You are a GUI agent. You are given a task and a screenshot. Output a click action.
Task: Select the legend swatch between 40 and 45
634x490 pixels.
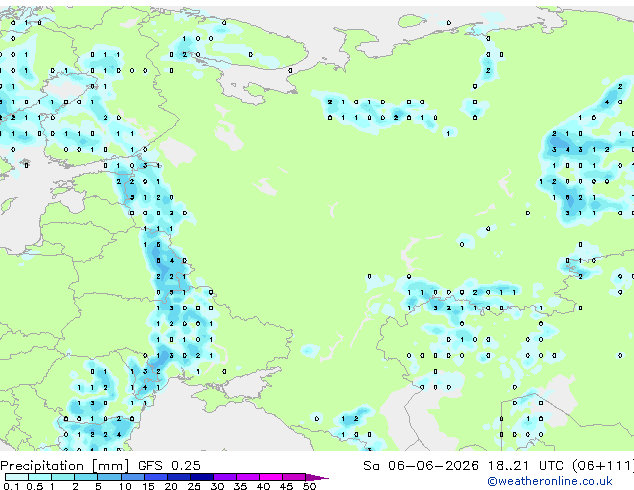(x=271, y=477)
